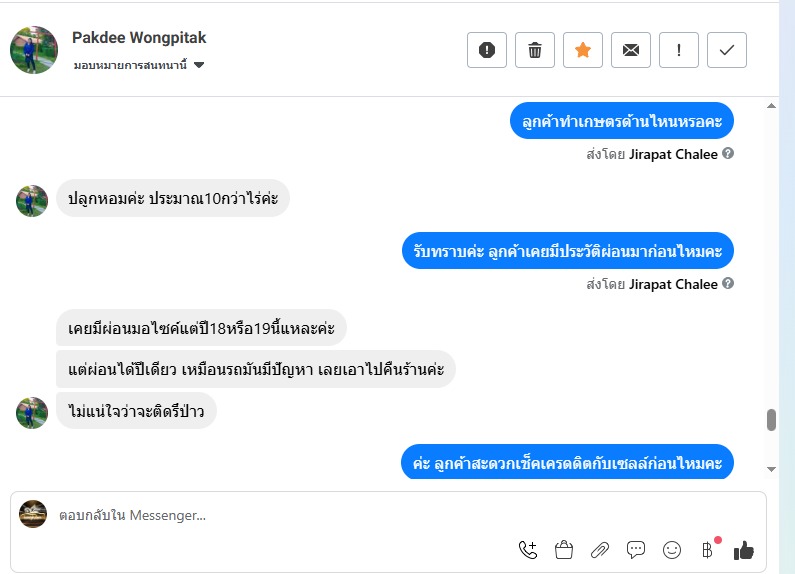This screenshot has width=795, height=574.
Task: Click help icon beside first Jirapat Chalee
Action: tap(728, 154)
